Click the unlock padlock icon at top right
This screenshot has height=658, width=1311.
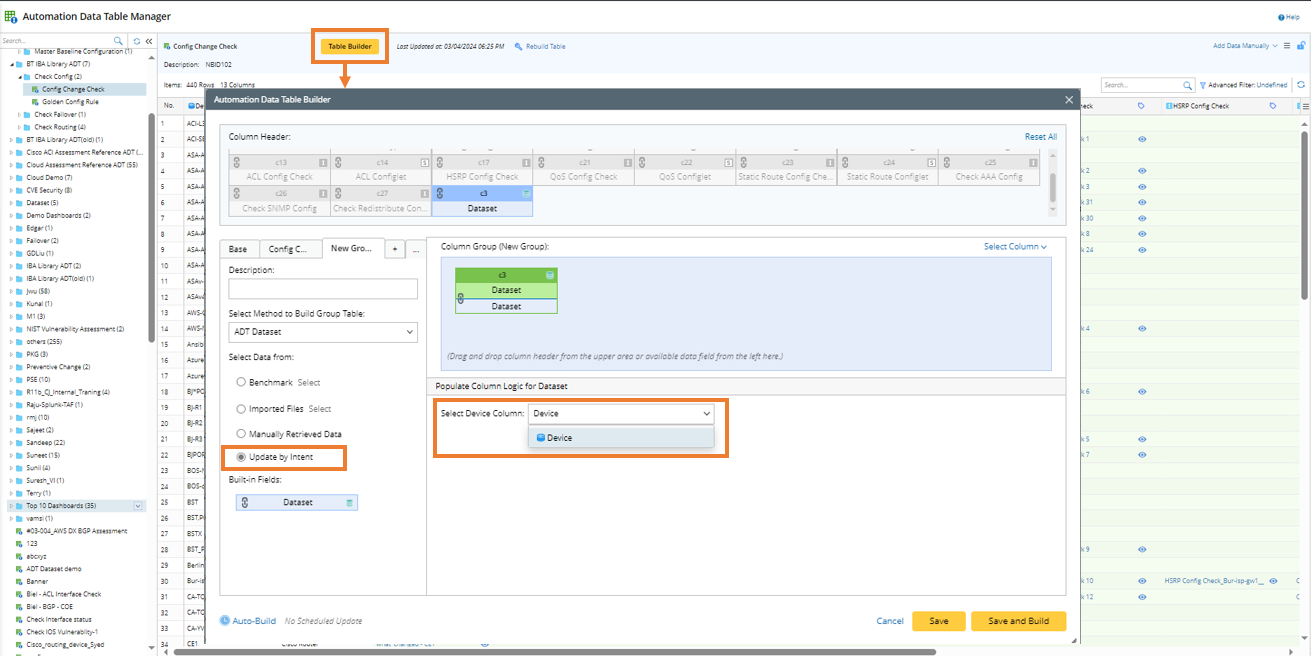pyautogui.click(x=1301, y=46)
